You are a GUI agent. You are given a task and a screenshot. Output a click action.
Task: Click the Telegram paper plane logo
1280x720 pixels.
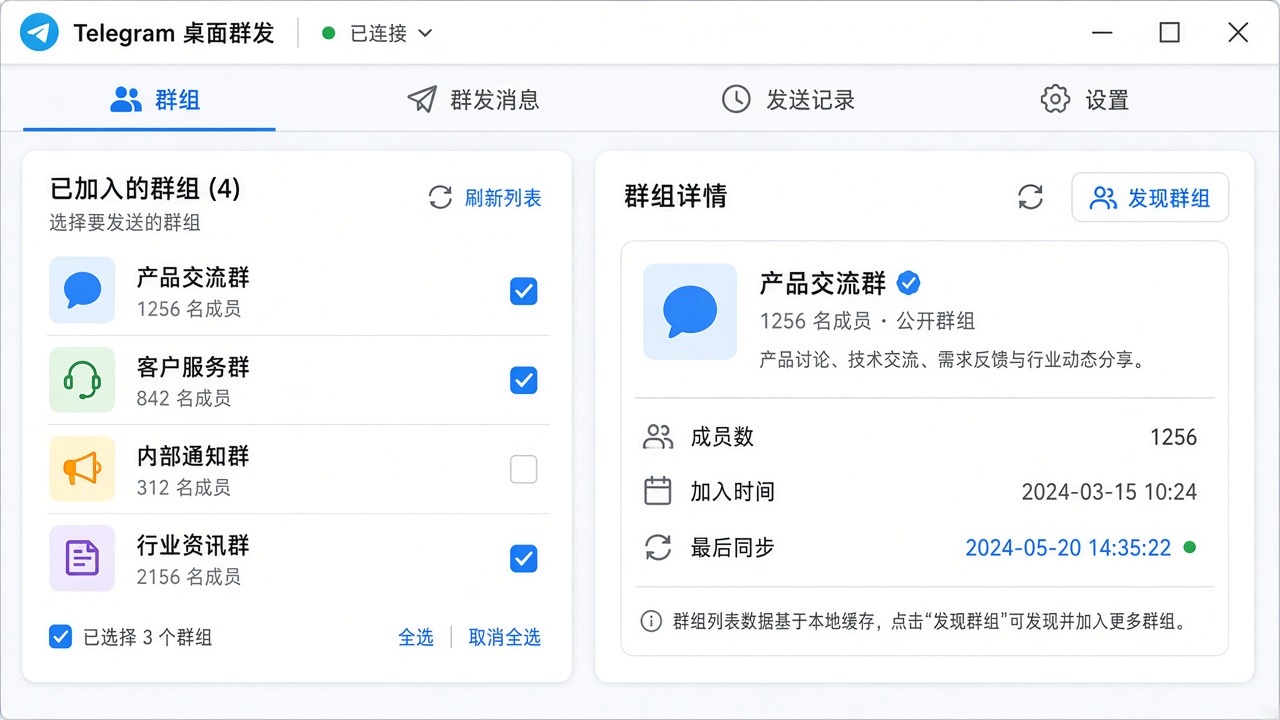pyautogui.click(x=40, y=33)
